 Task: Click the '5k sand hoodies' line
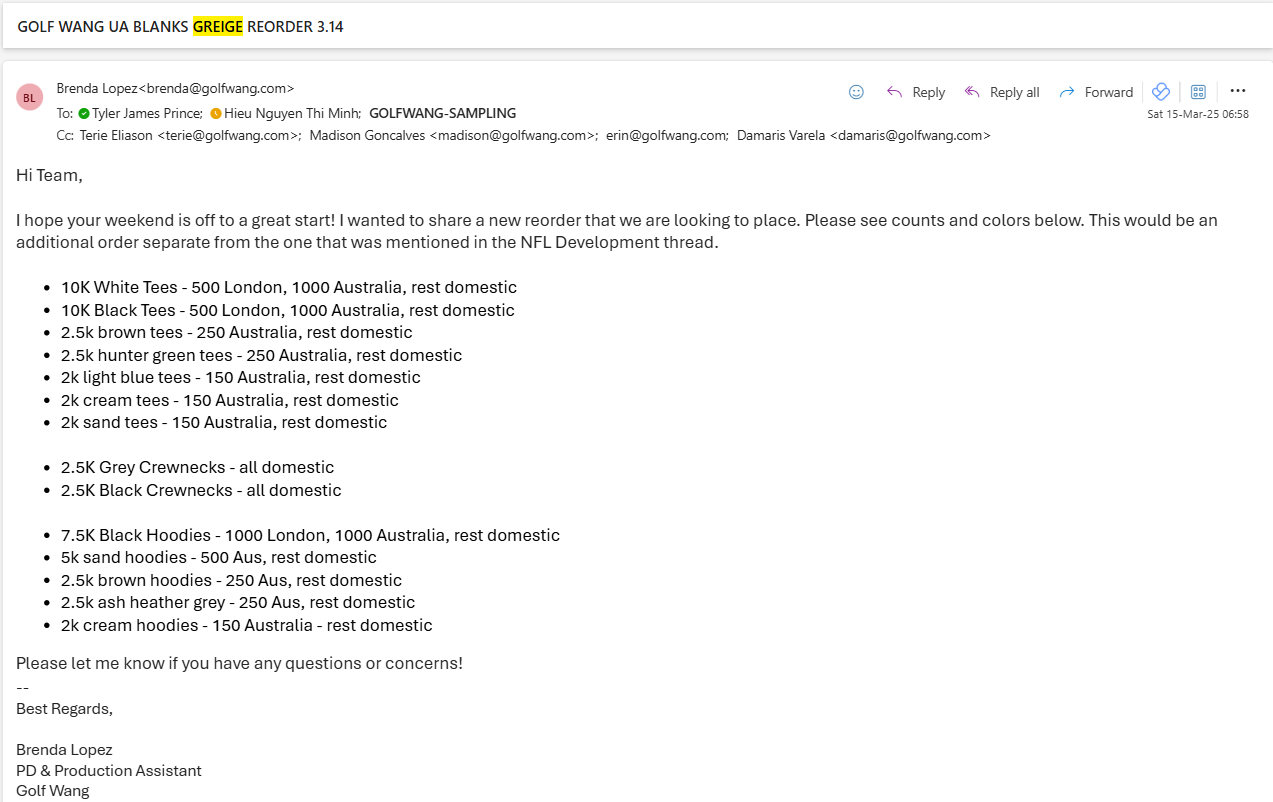pos(219,557)
